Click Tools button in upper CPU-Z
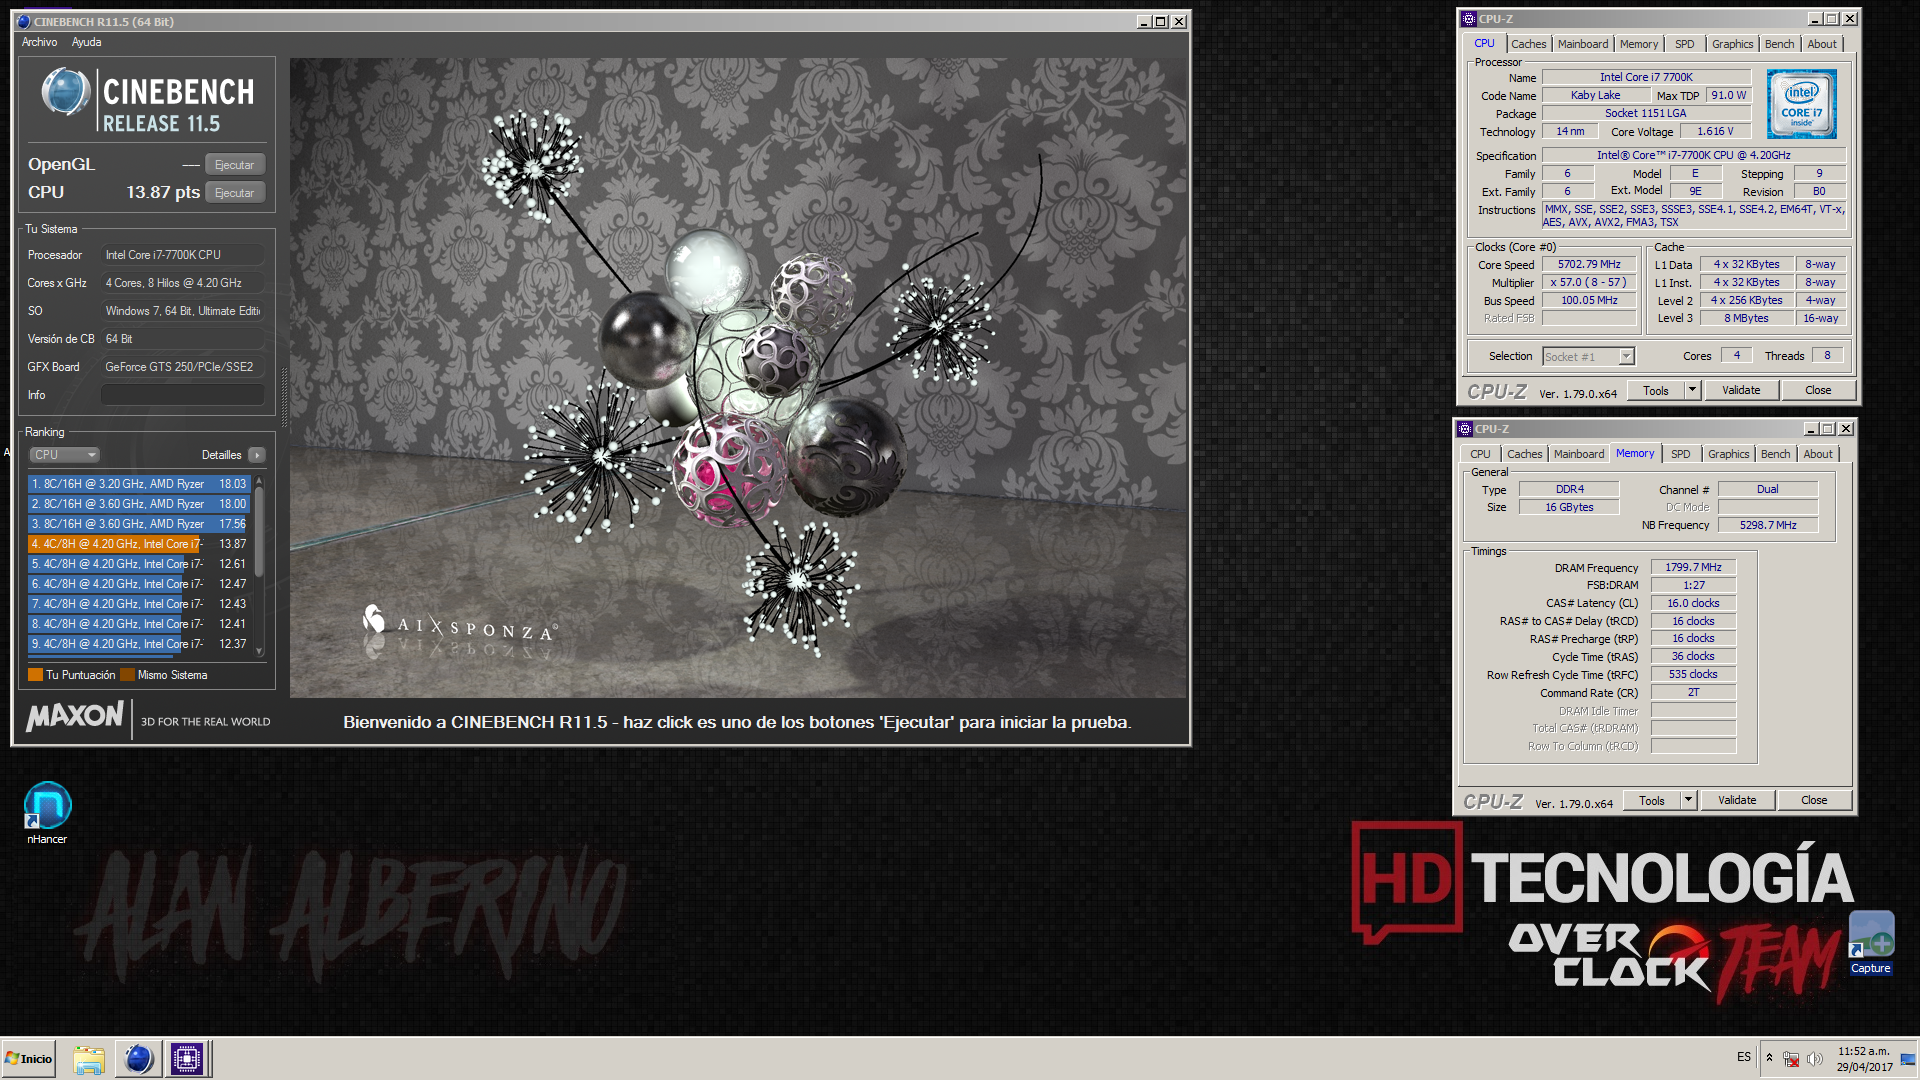The width and height of the screenshot is (1920, 1080). (x=1656, y=391)
